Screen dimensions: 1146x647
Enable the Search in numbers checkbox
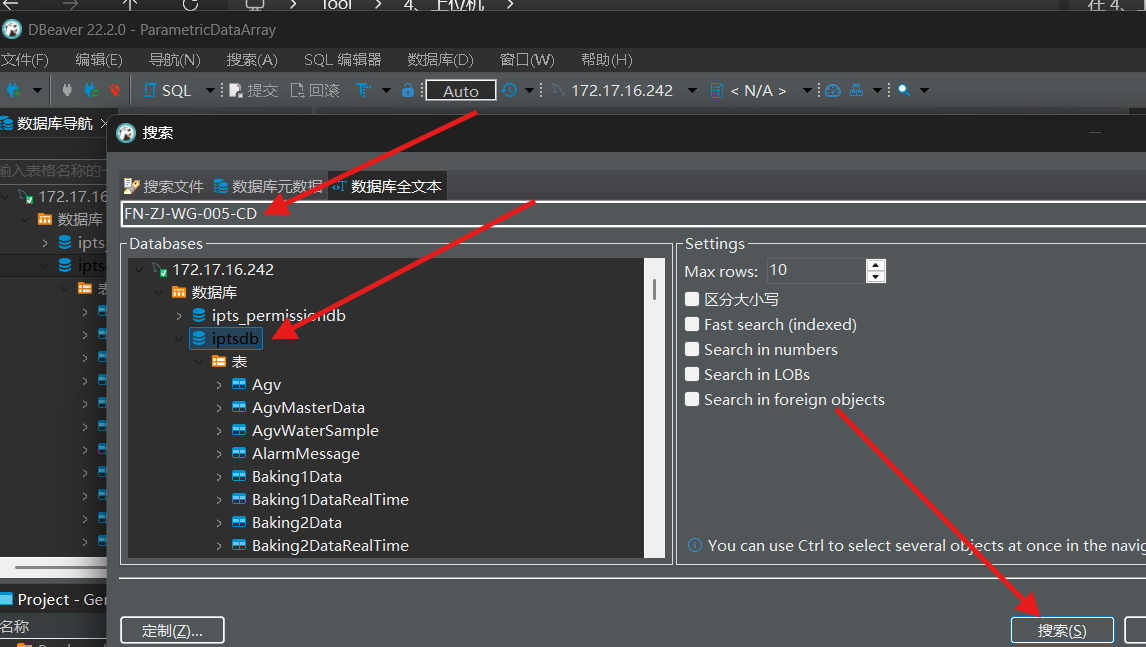[x=691, y=349]
